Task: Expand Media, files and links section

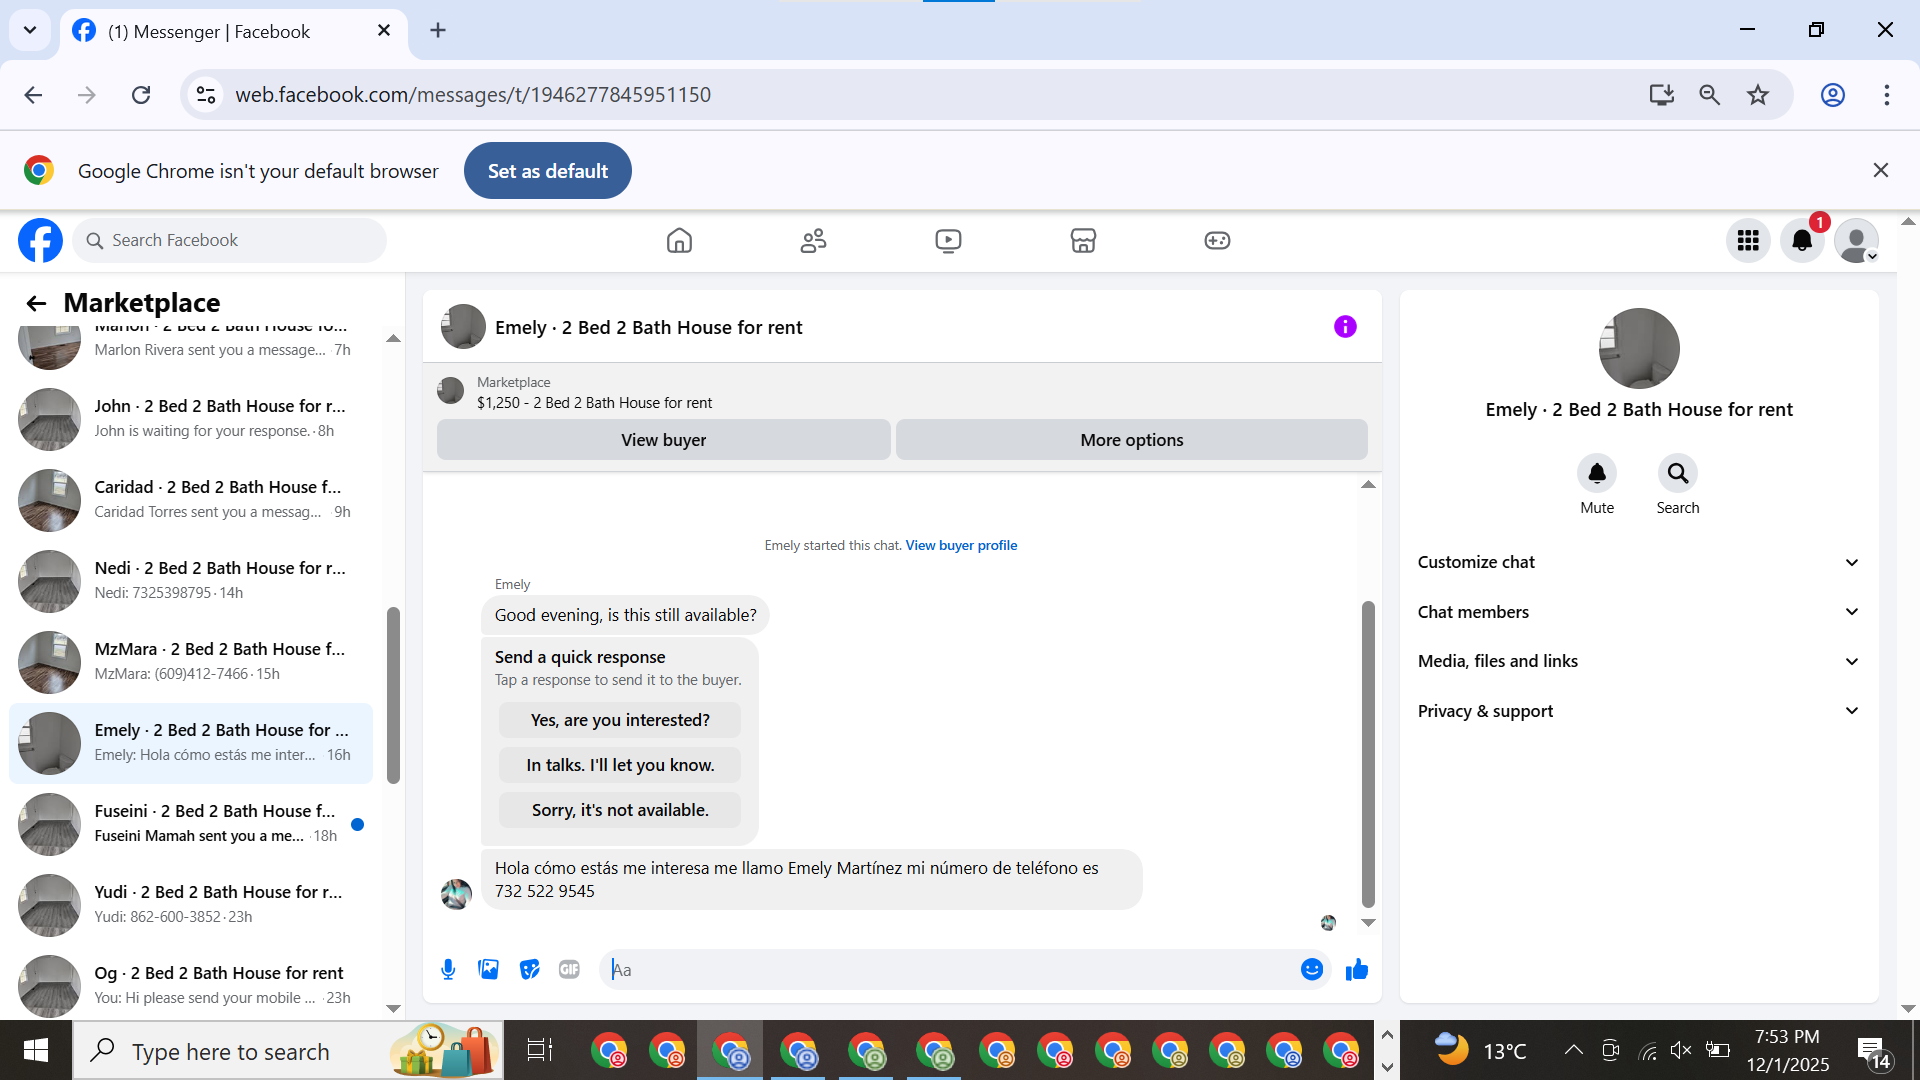Action: (1638, 661)
